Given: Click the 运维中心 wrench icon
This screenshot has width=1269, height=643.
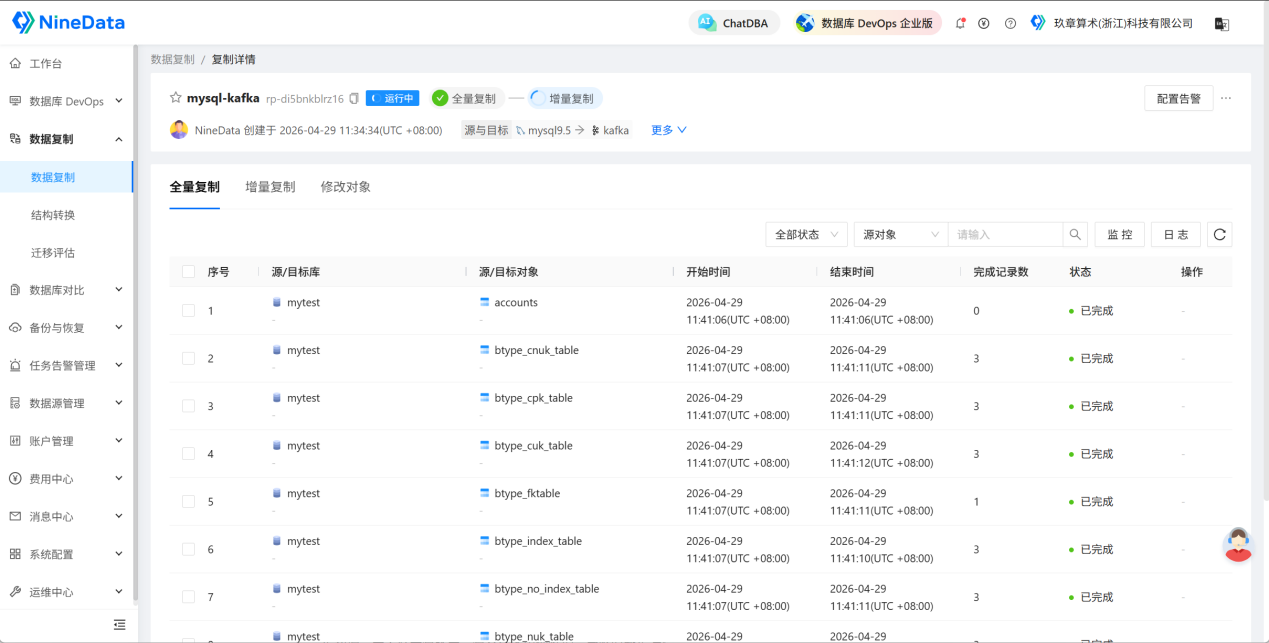Looking at the screenshot, I should (x=15, y=592).
